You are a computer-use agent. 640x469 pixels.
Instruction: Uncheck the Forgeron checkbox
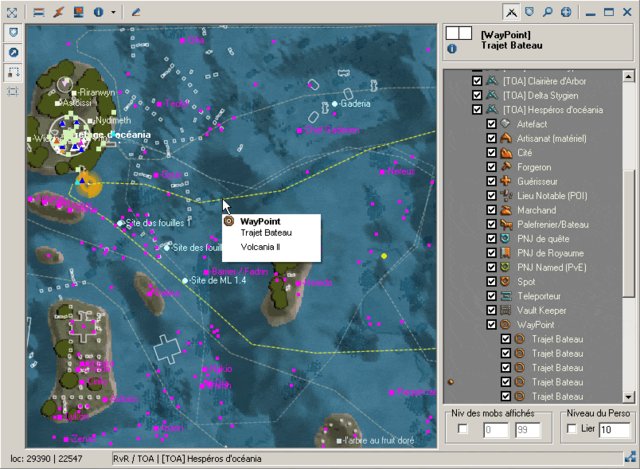click(491, 167)
